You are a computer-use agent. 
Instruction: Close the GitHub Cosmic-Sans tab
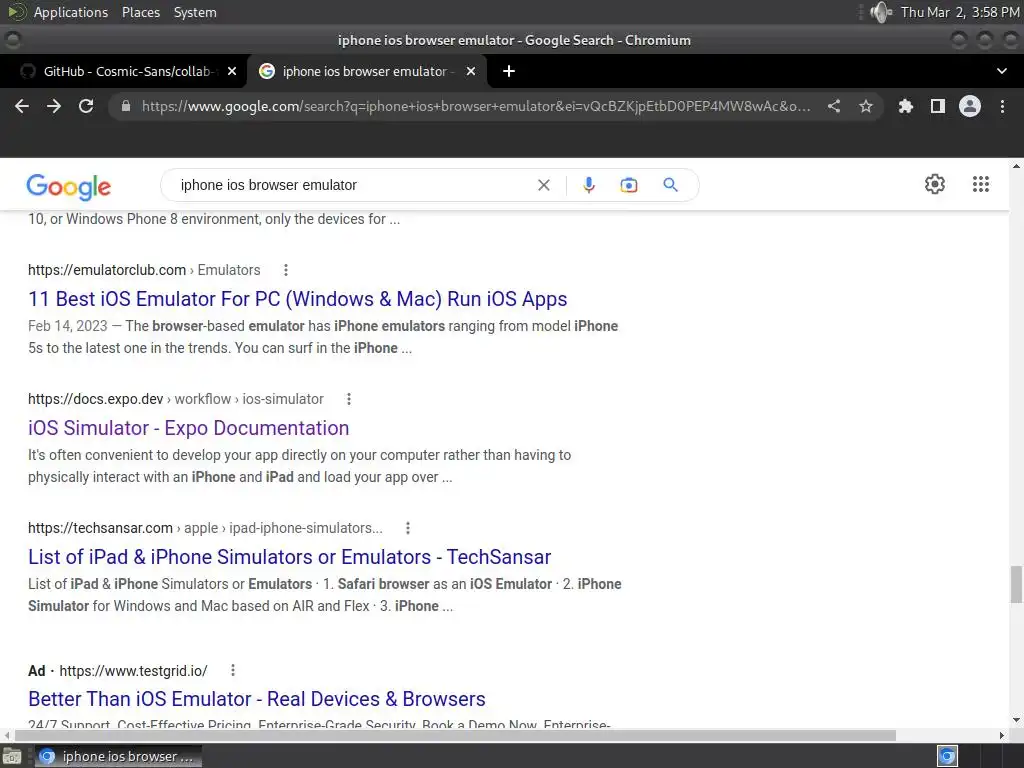232,71
